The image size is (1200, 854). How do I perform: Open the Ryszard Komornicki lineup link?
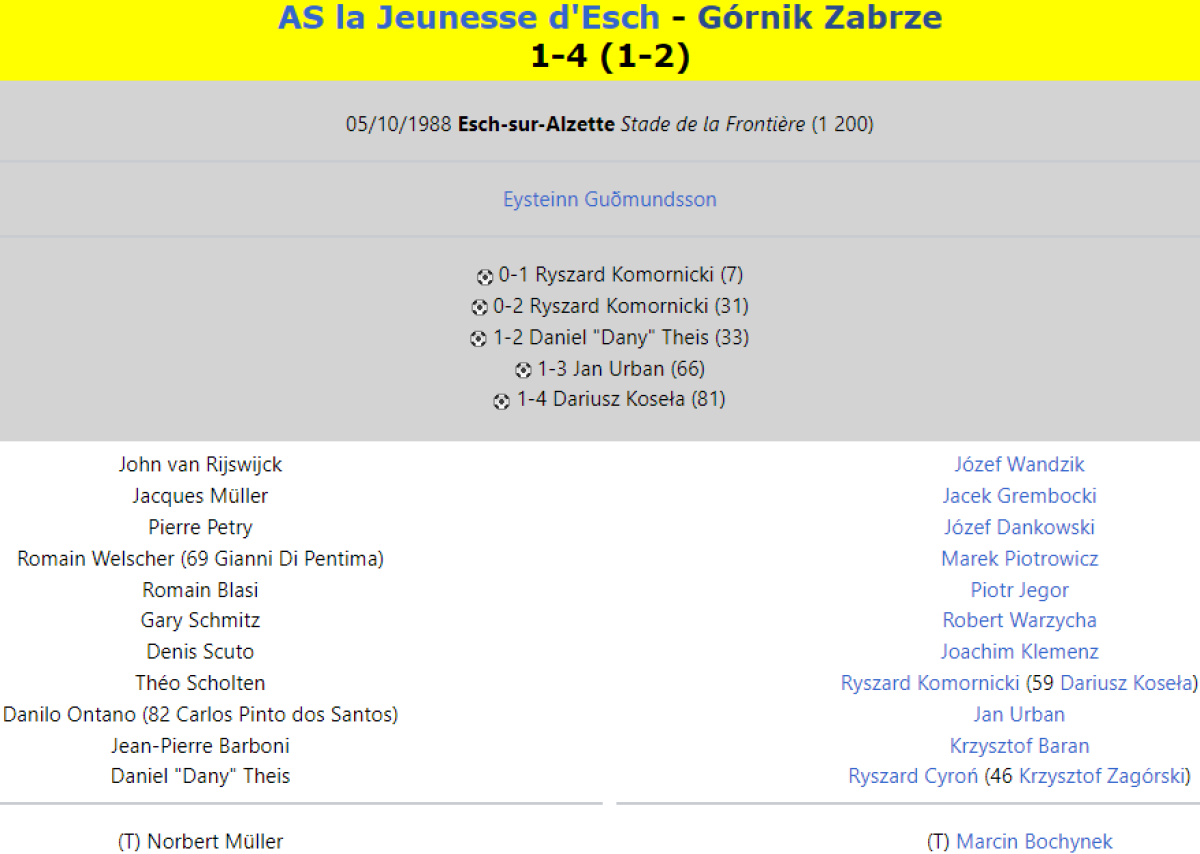coord(930,683)
